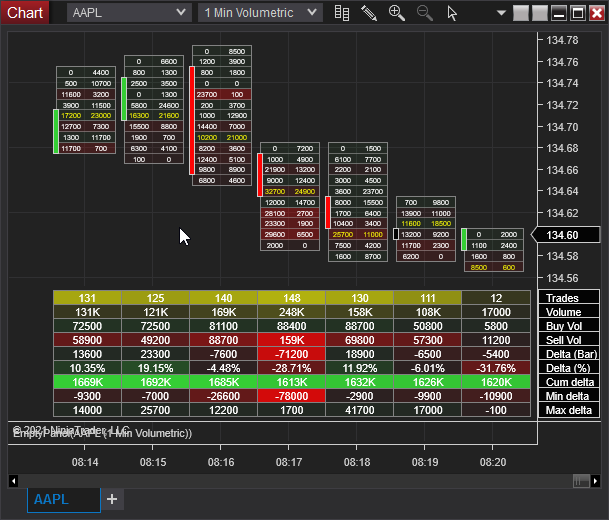Click the 248K volume cell
The image size is (609, 520).
tap(292, 312)
